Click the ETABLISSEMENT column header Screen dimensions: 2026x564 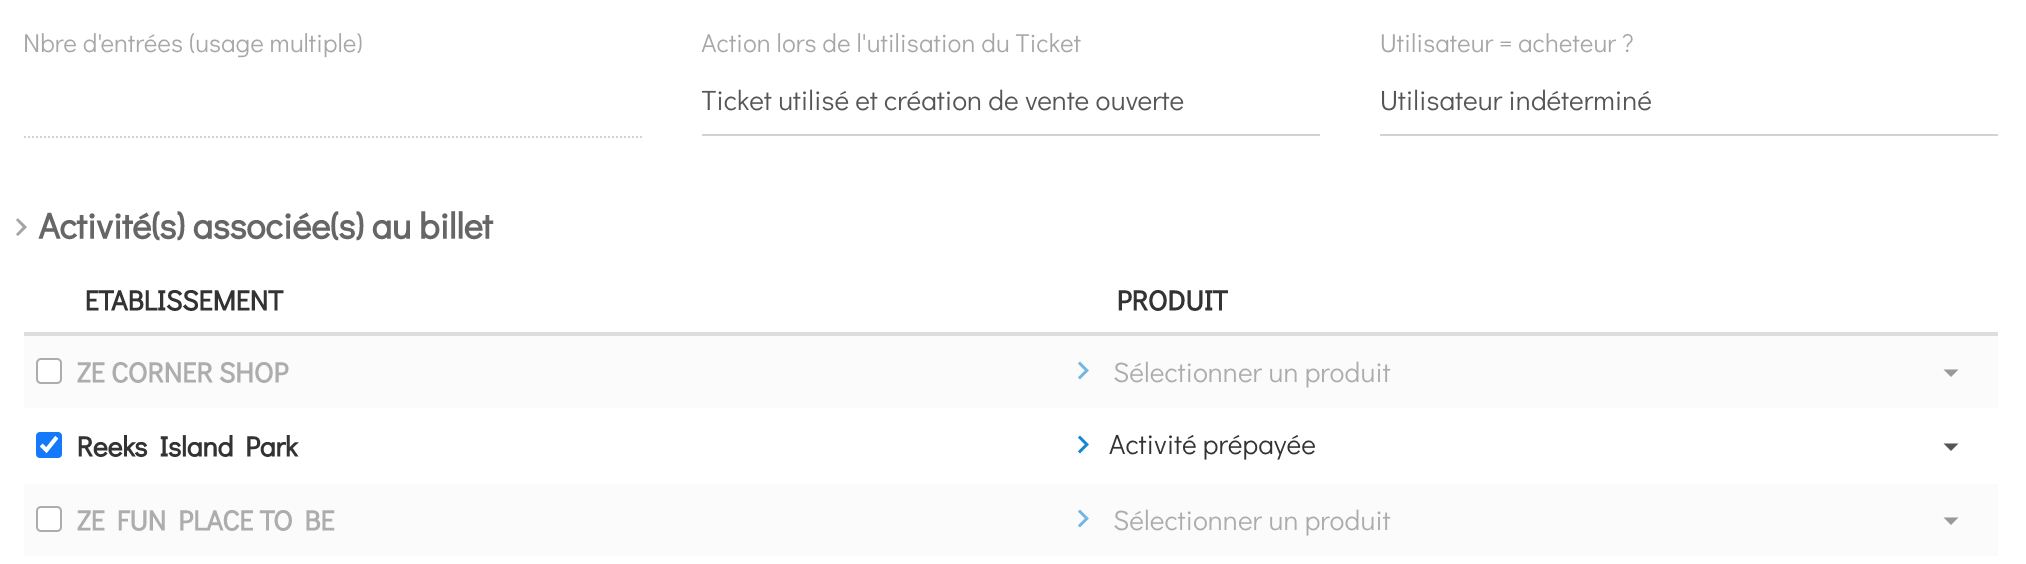184,301
